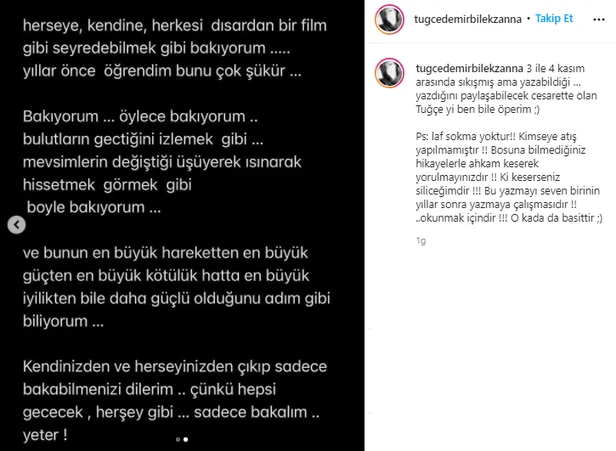Select the second active carousel dot
The image size is (616, 451).
click(x=186, y=439)
